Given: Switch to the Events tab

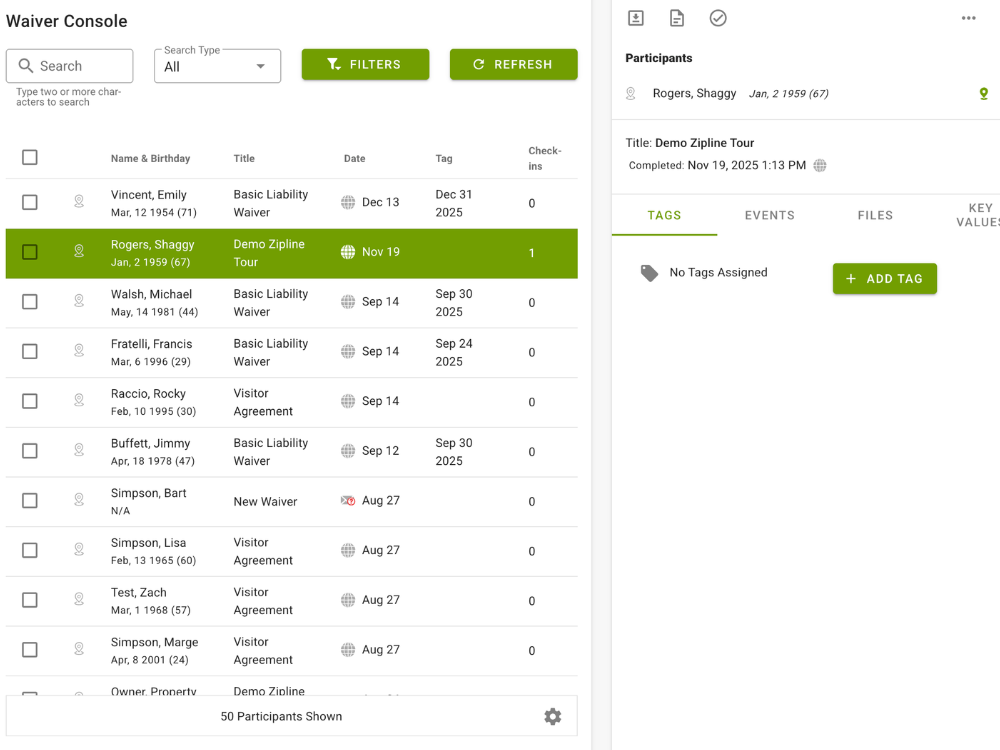Looking at the screenshot, I should tap(769, 215).
